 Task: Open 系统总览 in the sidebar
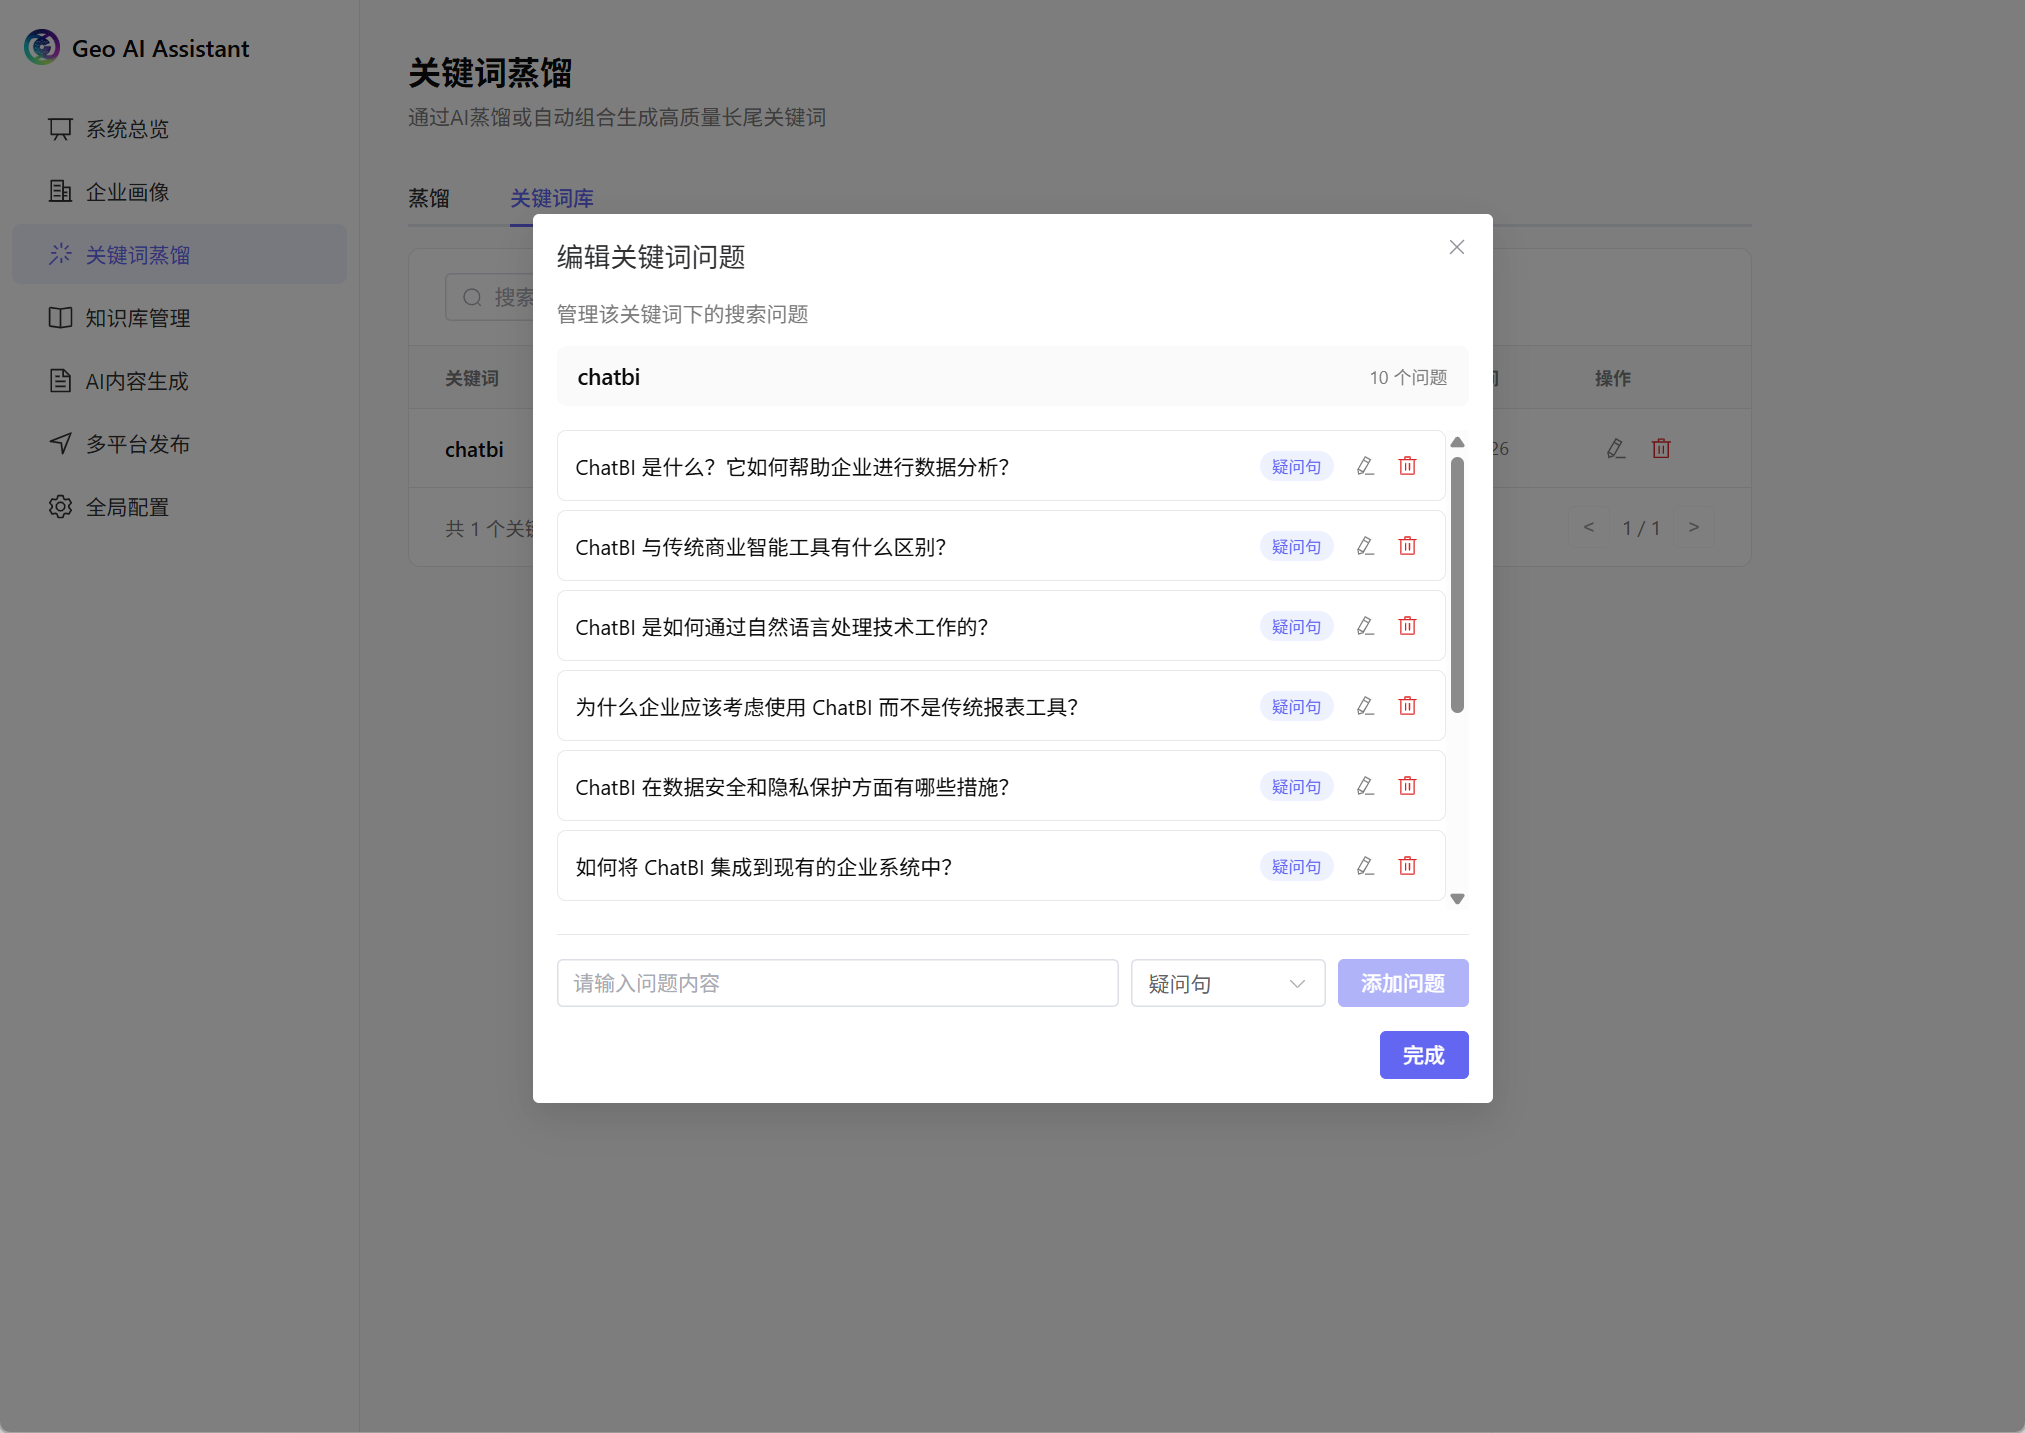click(179, 129)
